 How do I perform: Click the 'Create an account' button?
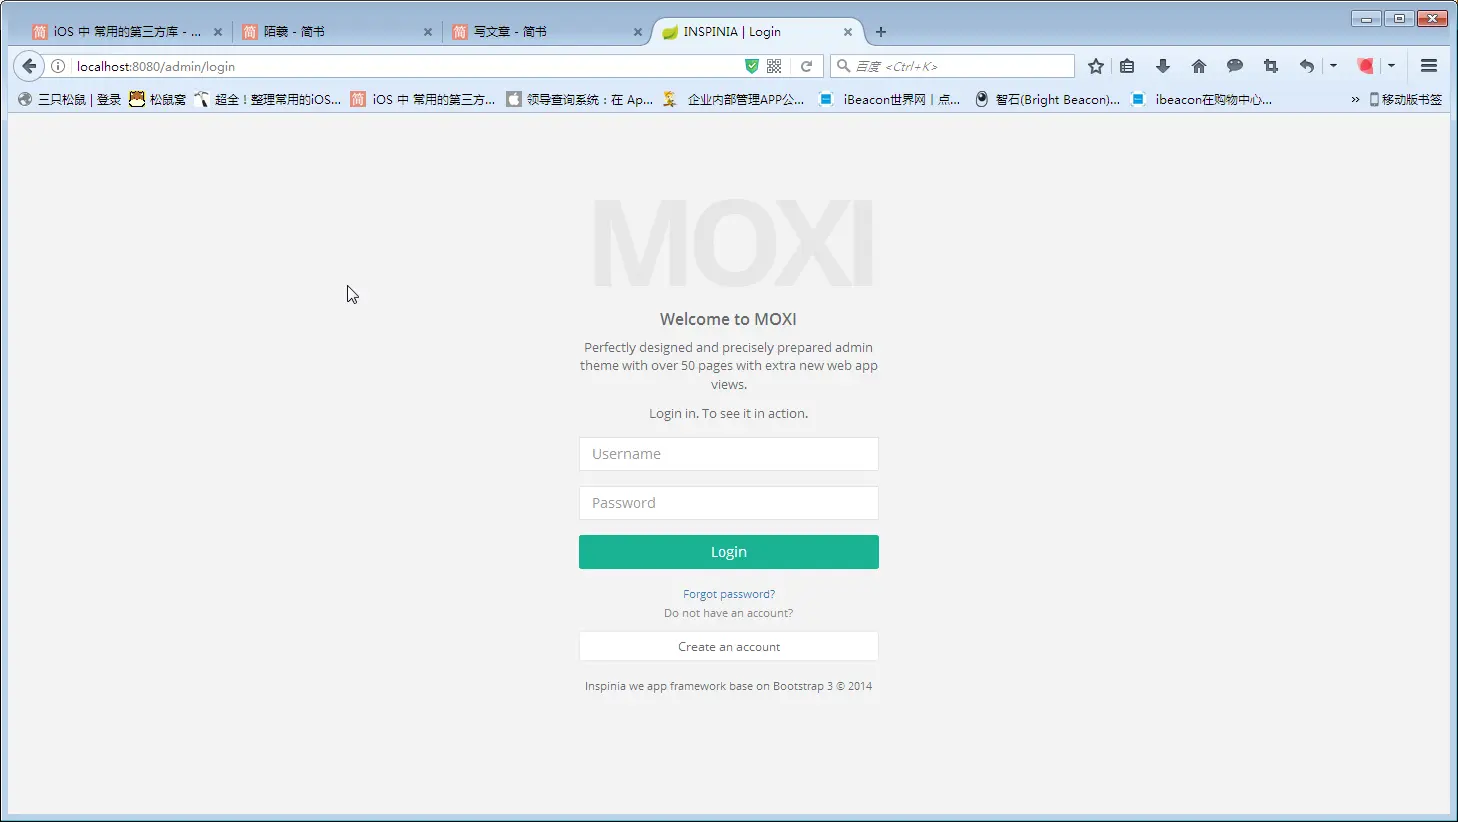[728, 646]
